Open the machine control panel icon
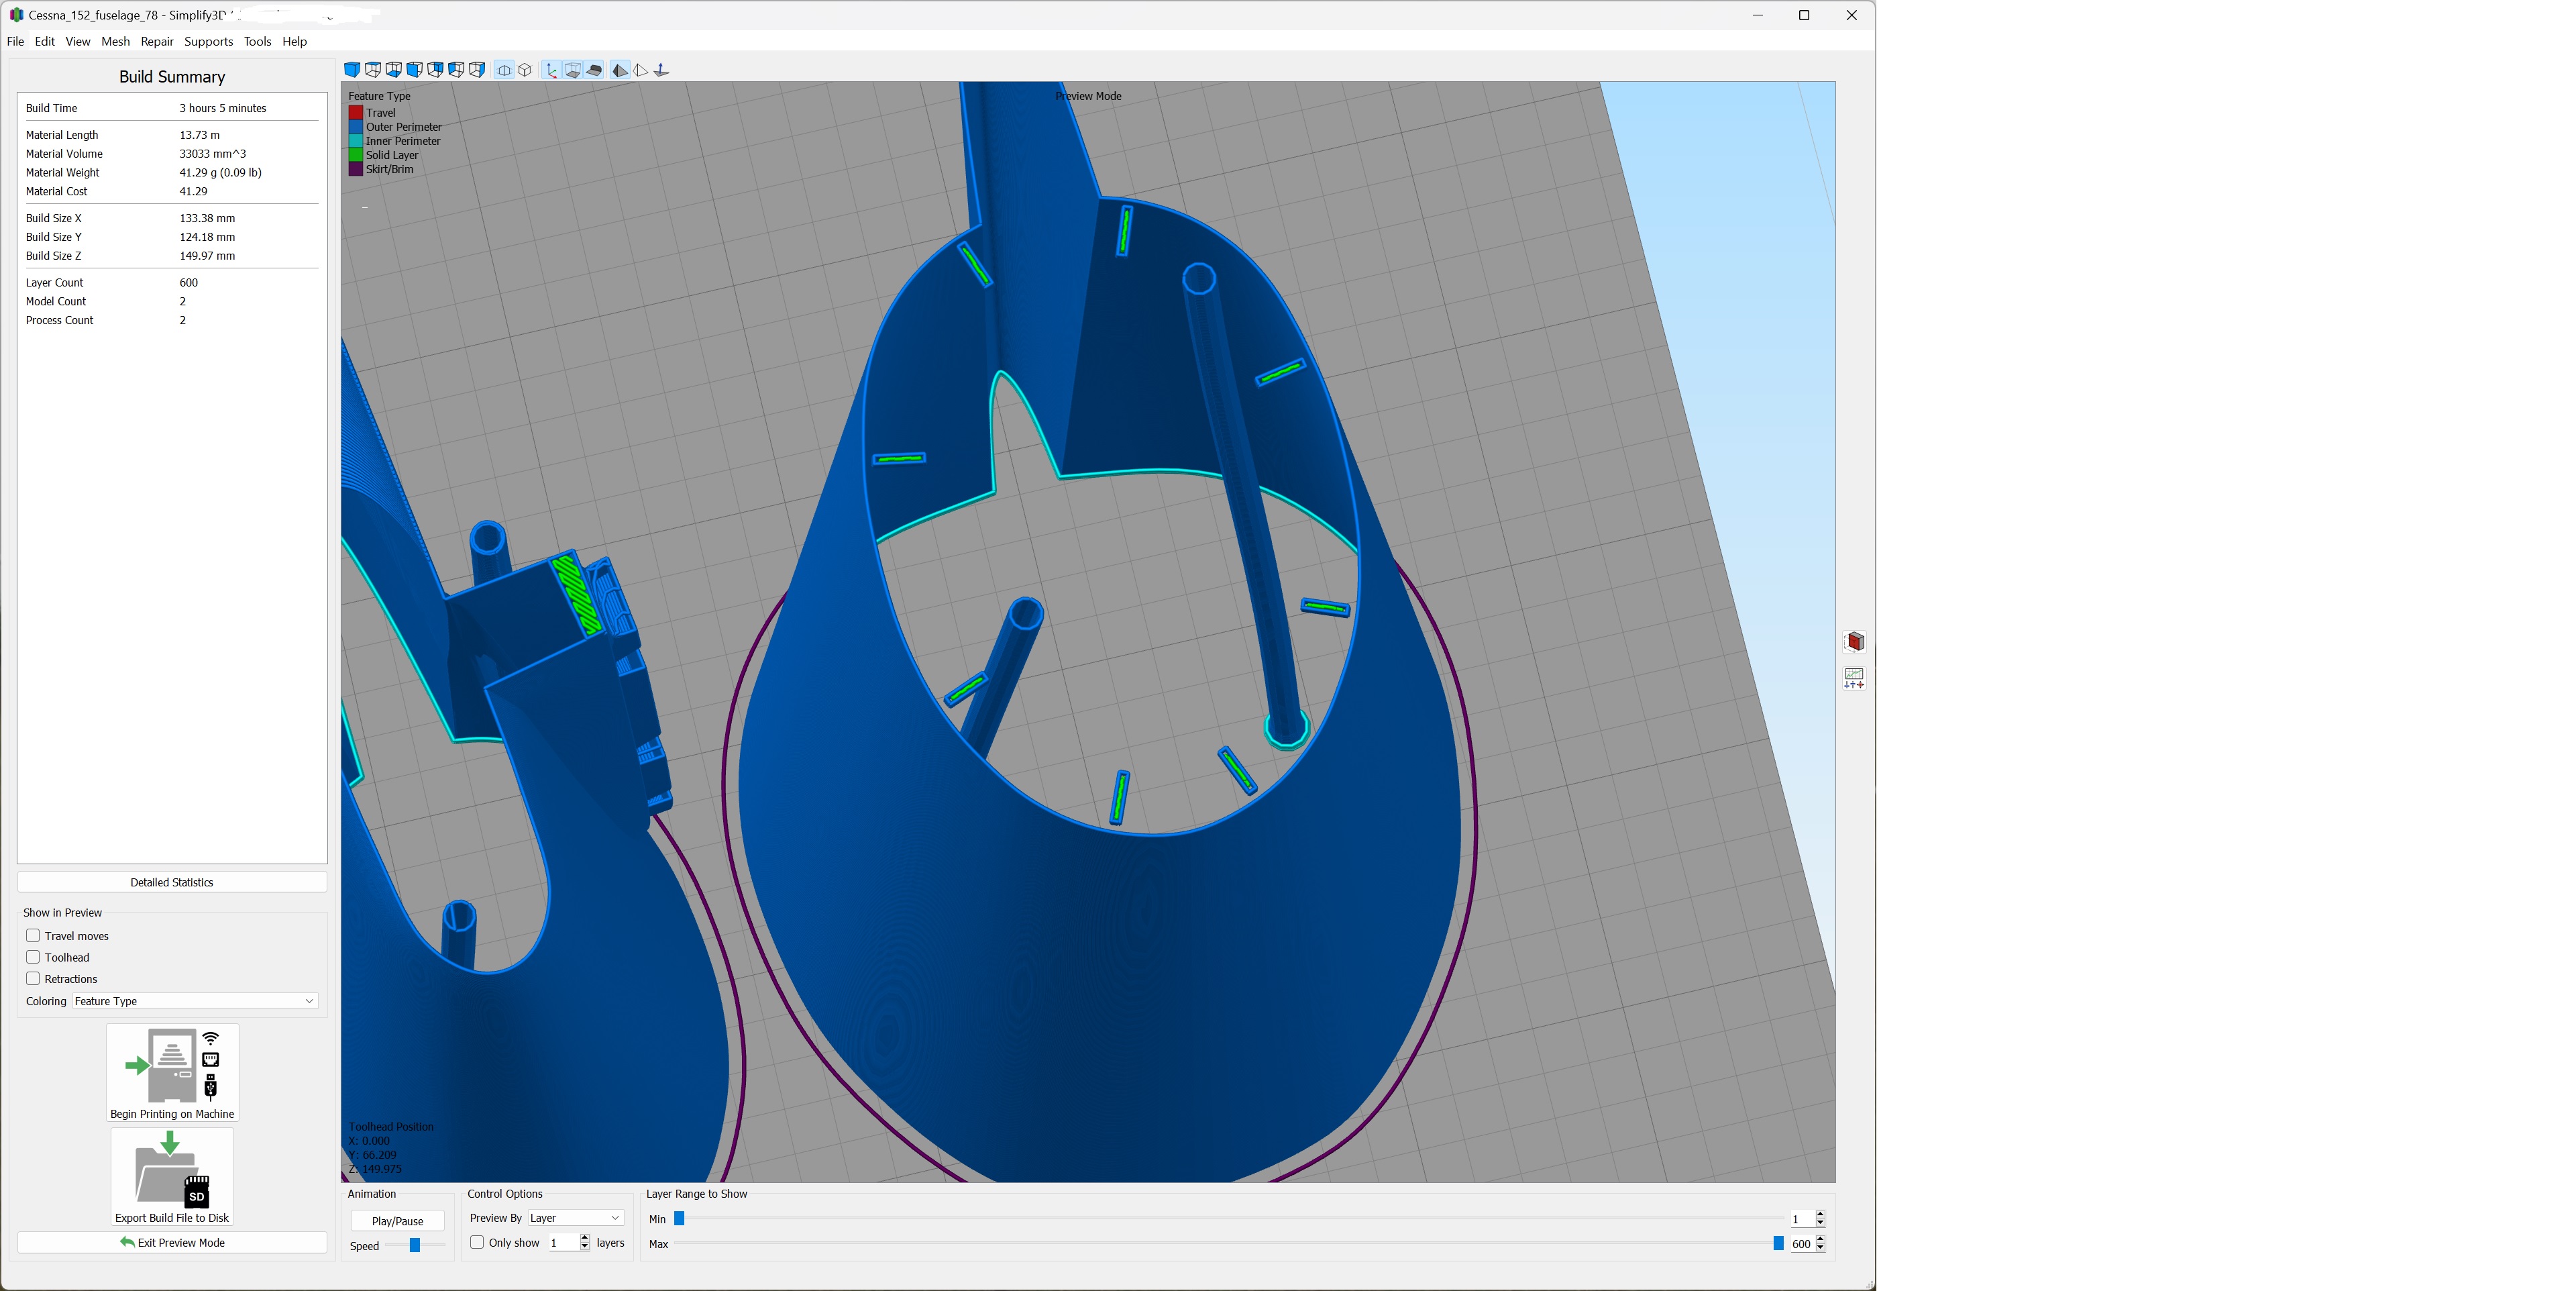Viewport: 2576px width, 1291px height. pyautogui.click(x=1855, y=679)
